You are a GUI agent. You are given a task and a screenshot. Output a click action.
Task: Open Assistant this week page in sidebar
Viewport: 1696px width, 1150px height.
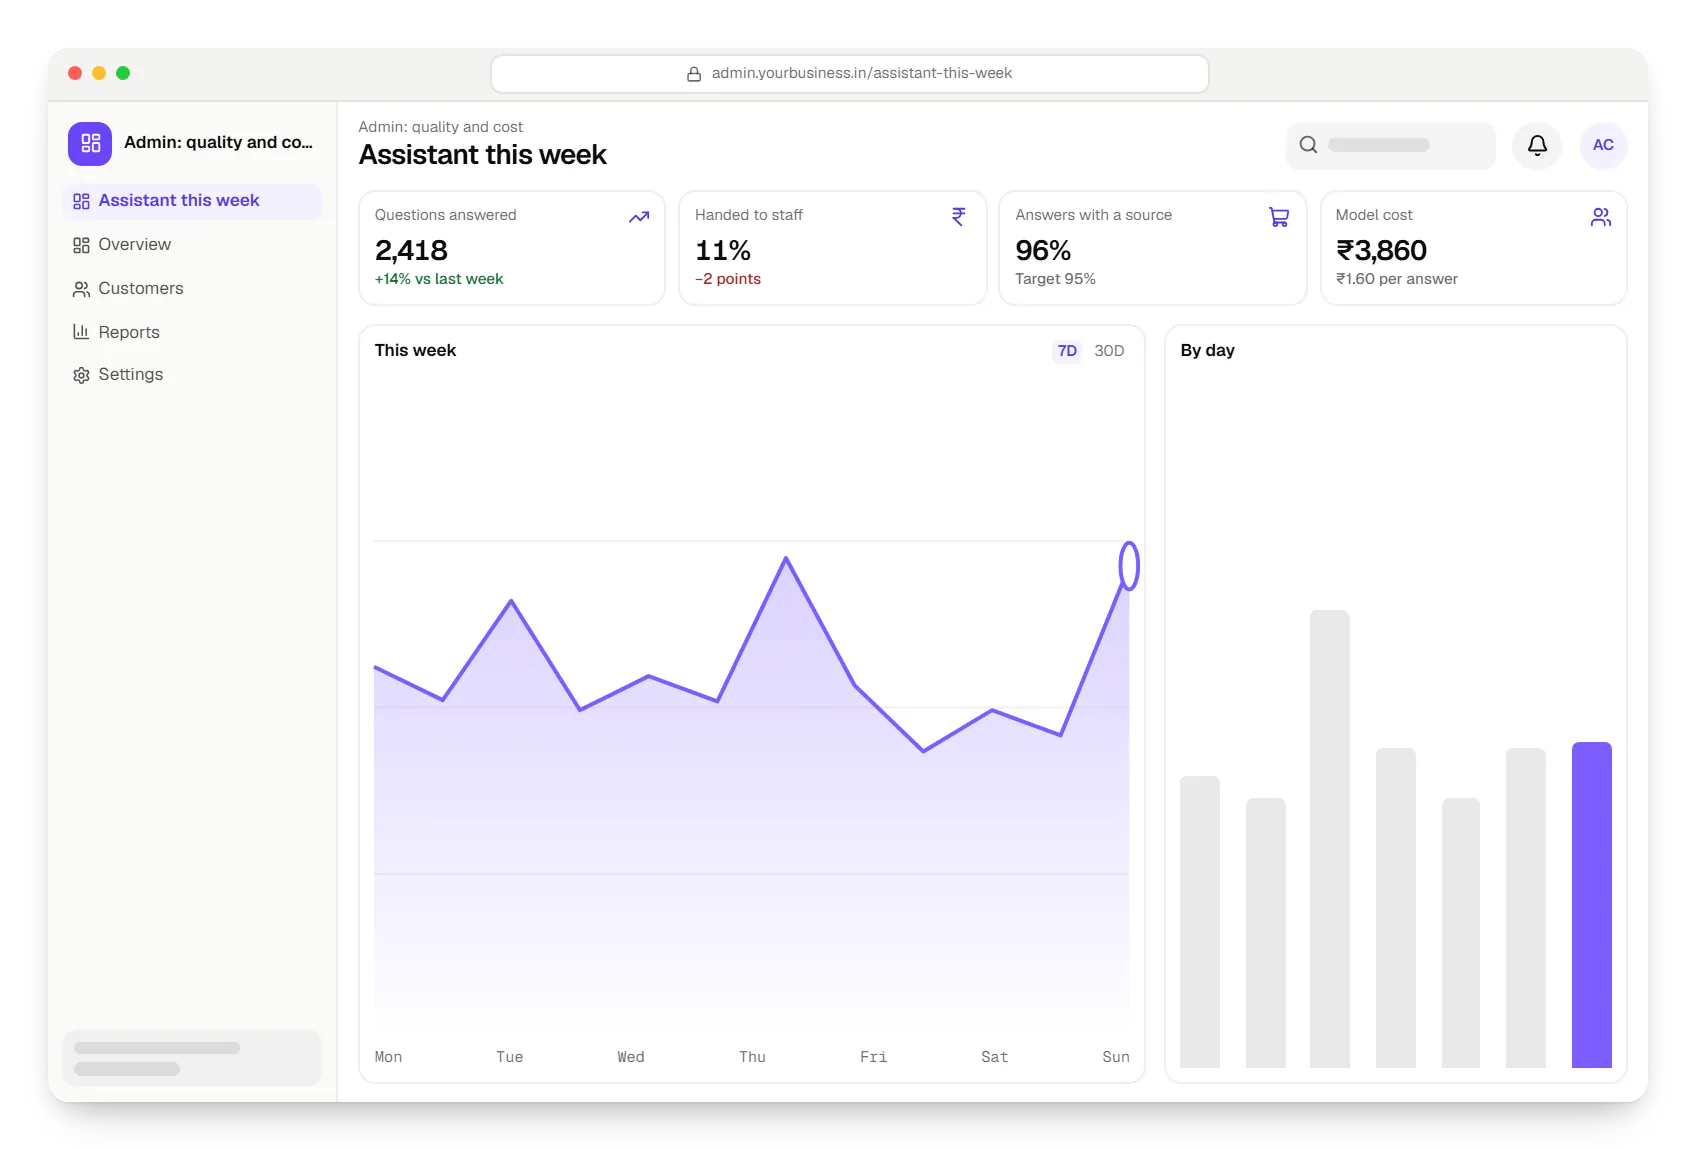(x=192, y=201)
